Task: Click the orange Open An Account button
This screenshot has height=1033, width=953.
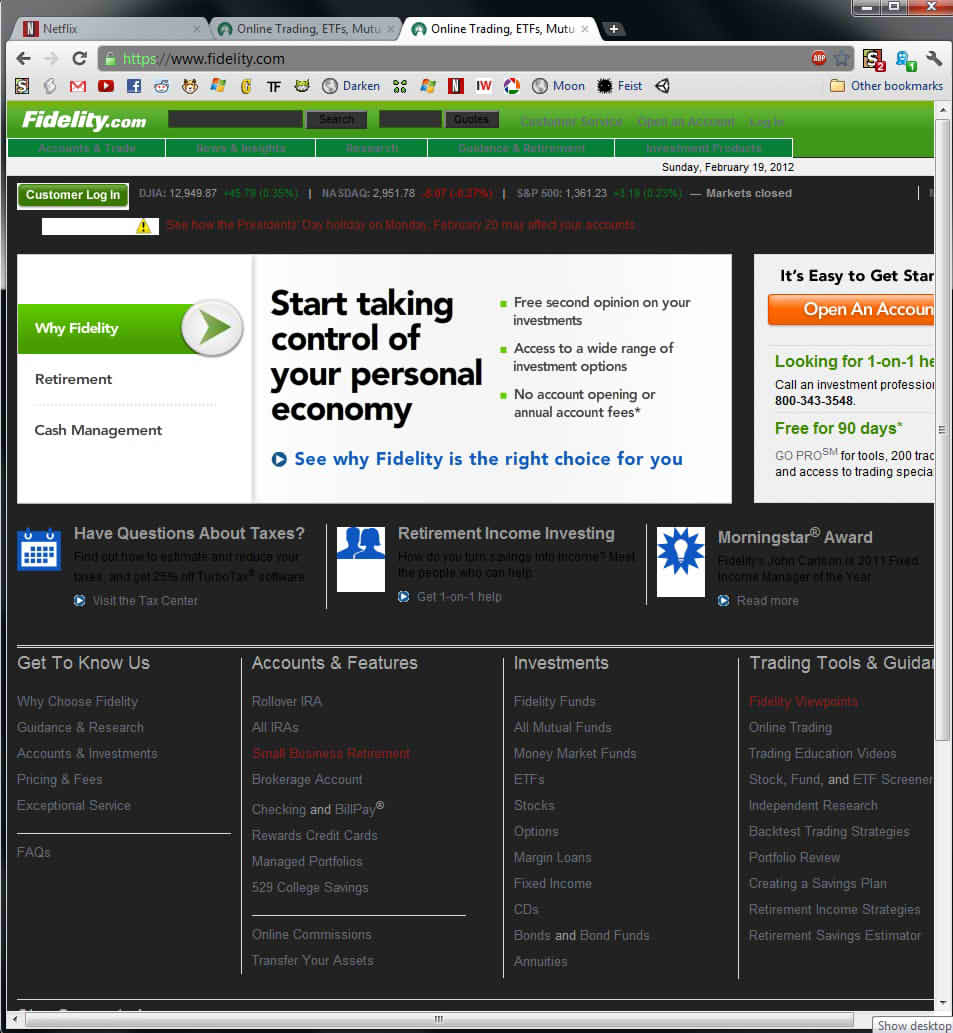Action: pyautogui.click(x=852, y=309)
